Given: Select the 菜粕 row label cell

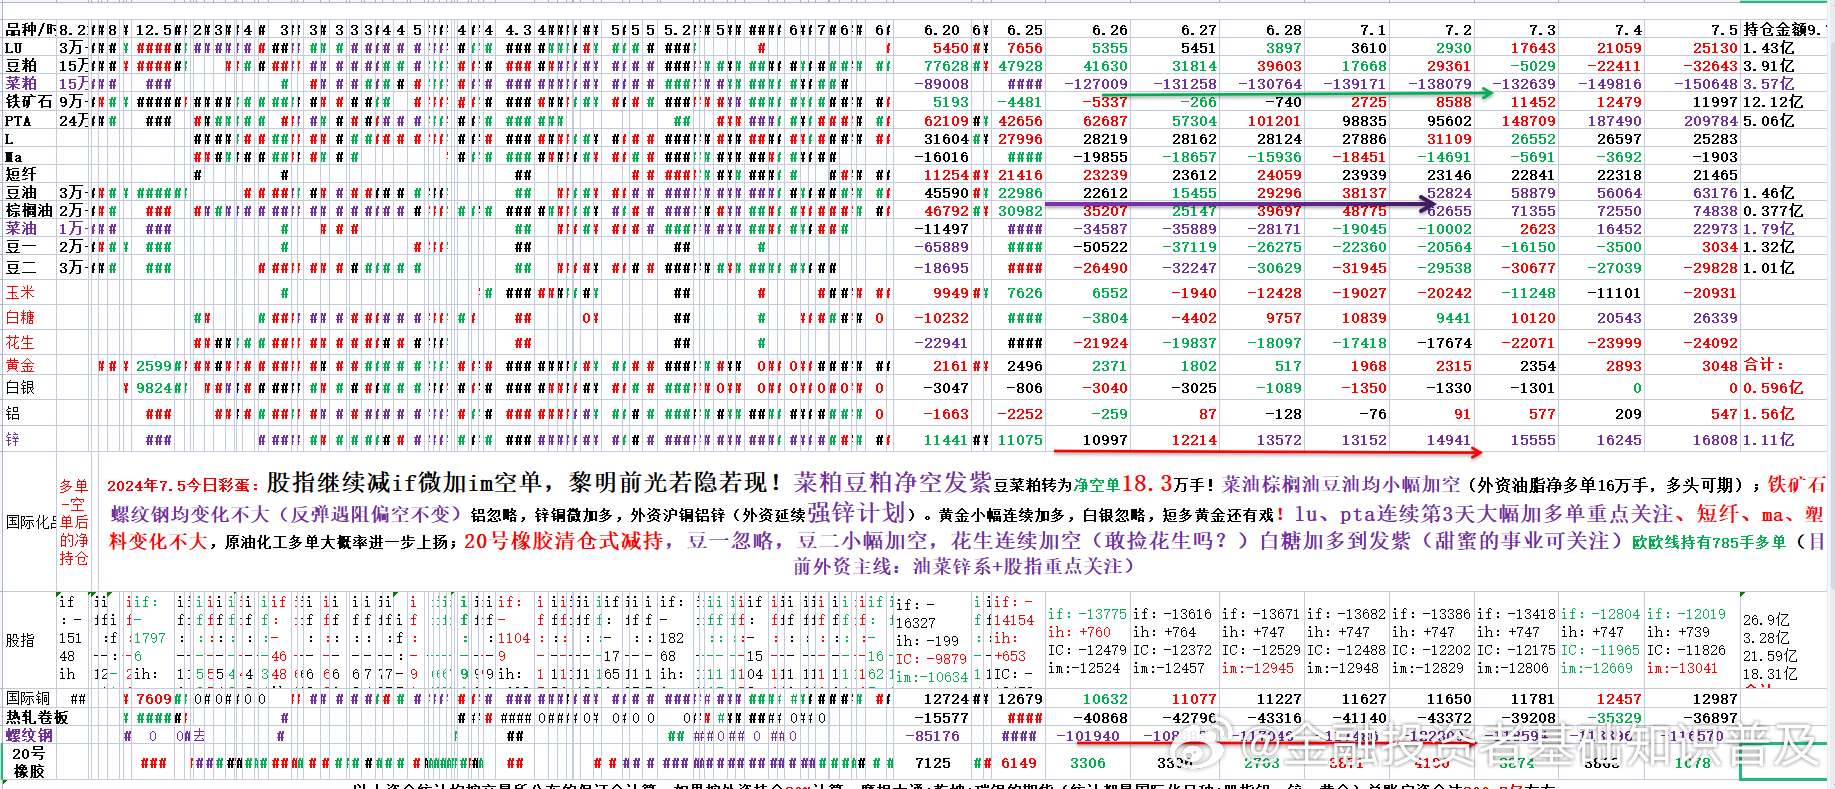Looking at the screenshot, I should click(x=30, y=84).
